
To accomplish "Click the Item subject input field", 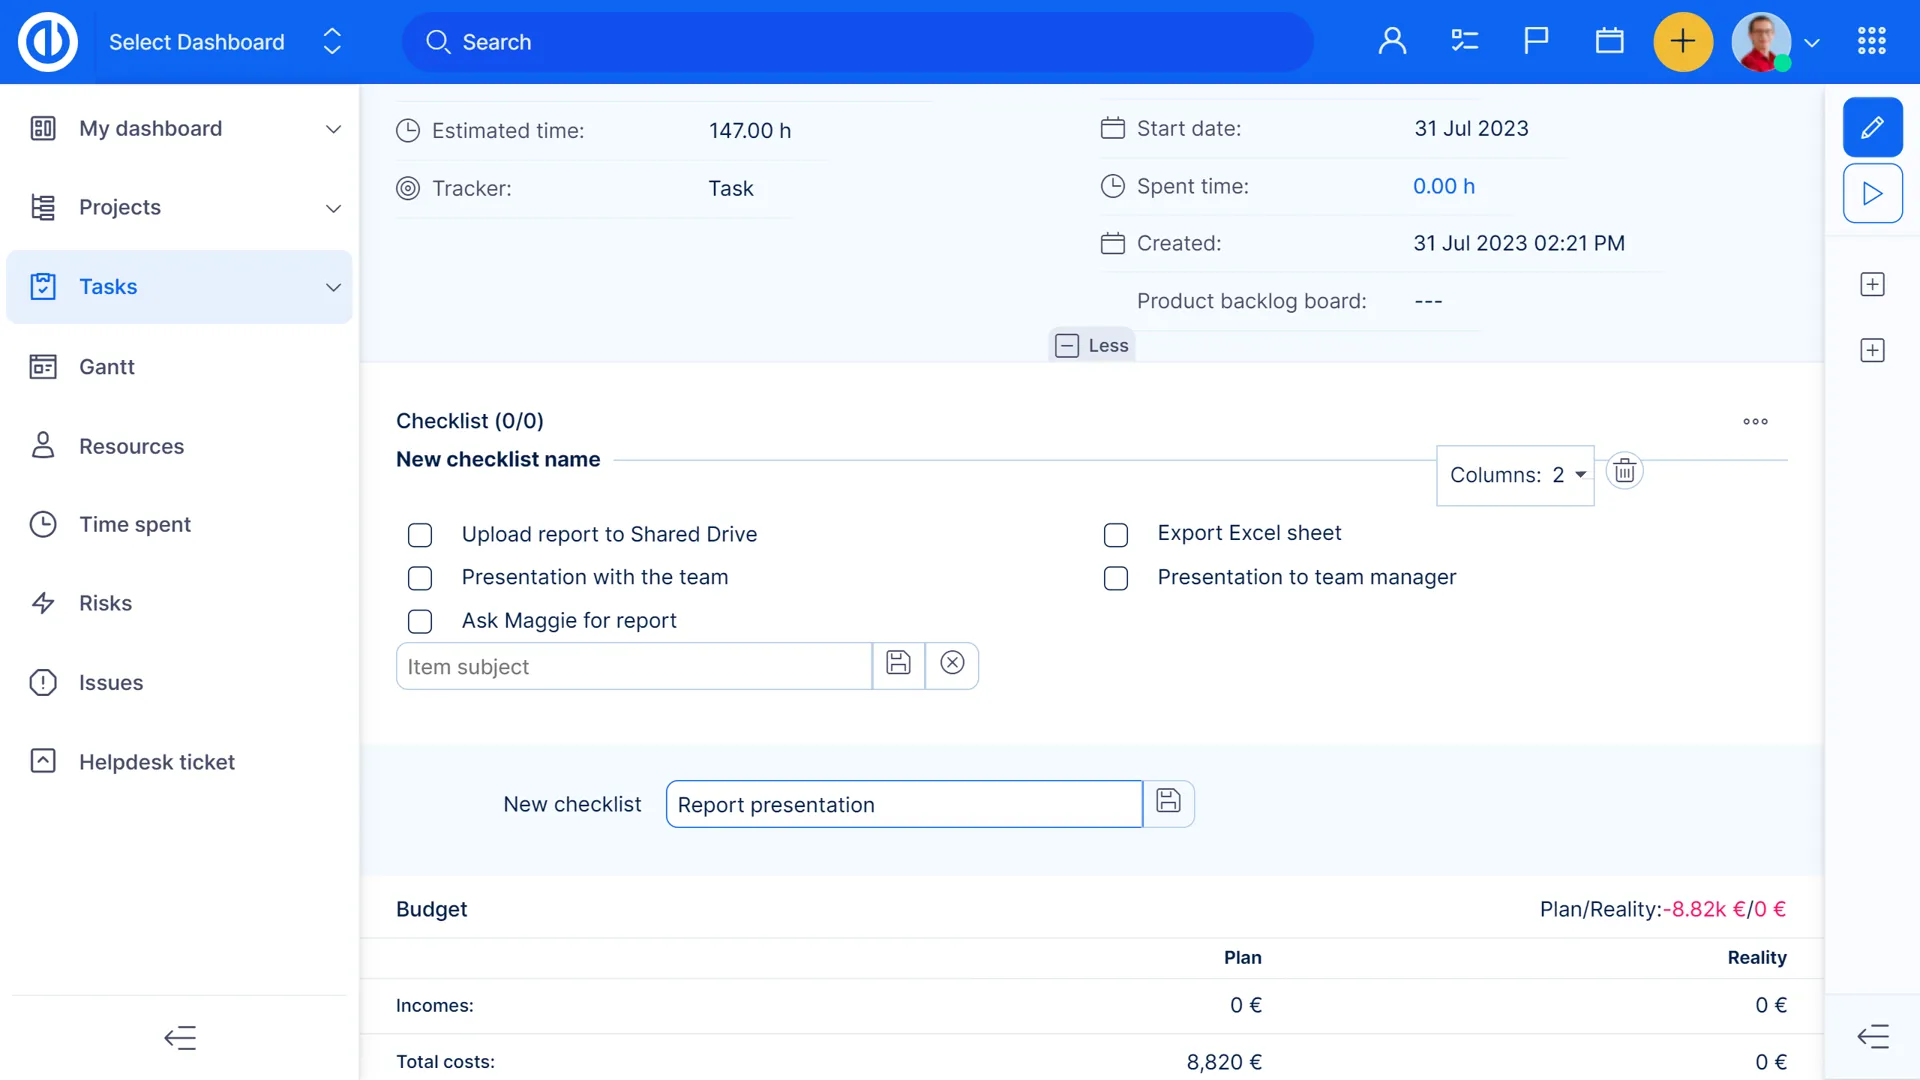I will (634, 667).
